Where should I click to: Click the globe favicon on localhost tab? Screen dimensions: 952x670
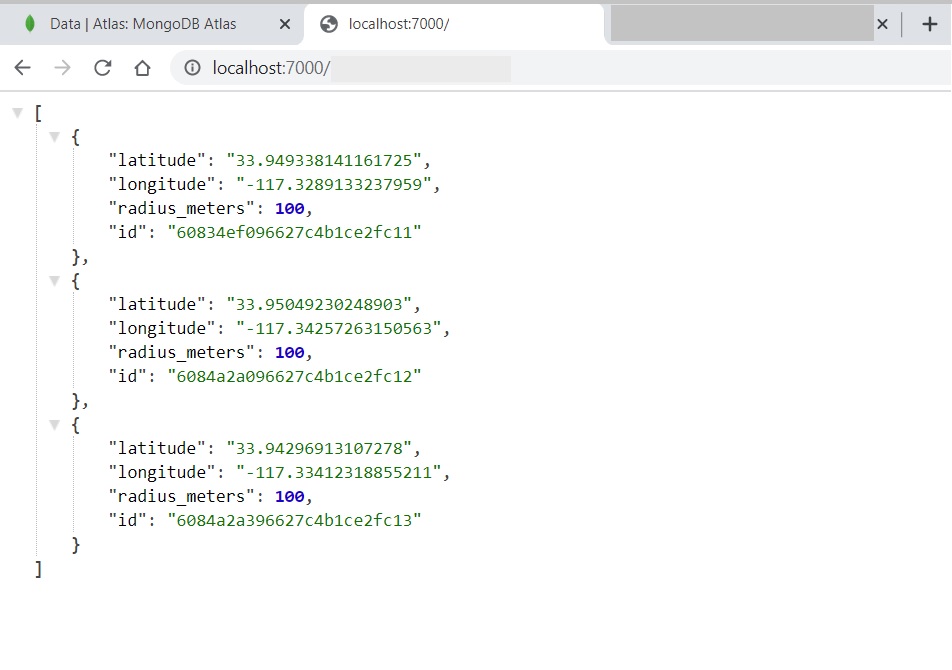point(328,24)
